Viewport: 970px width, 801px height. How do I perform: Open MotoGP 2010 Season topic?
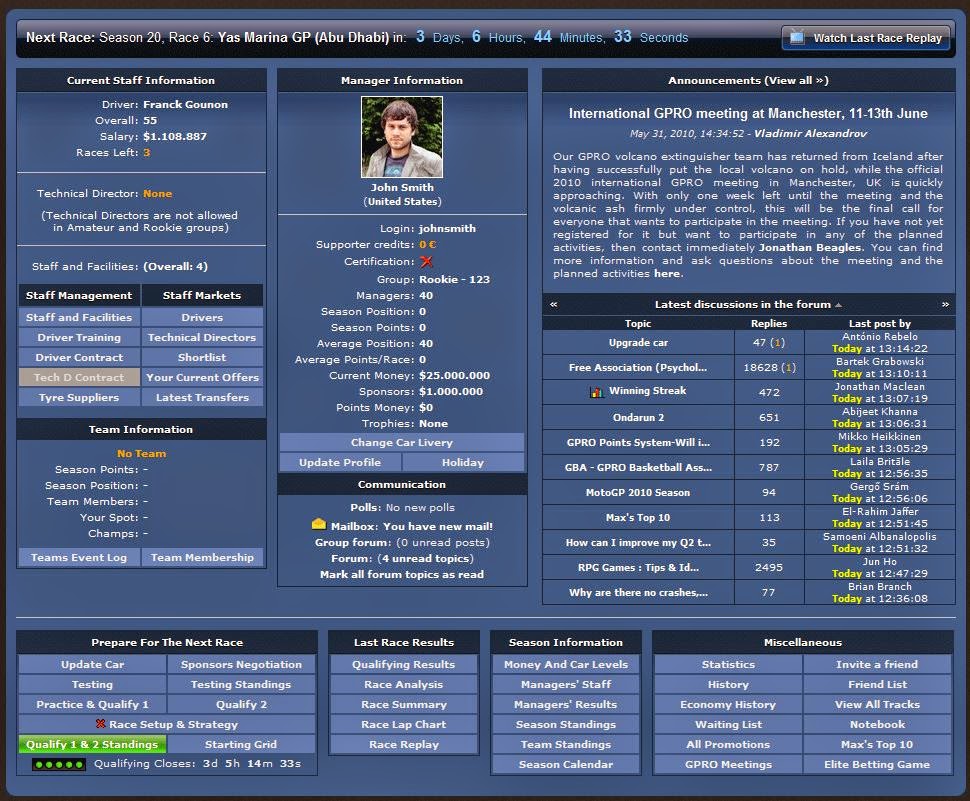638,492
